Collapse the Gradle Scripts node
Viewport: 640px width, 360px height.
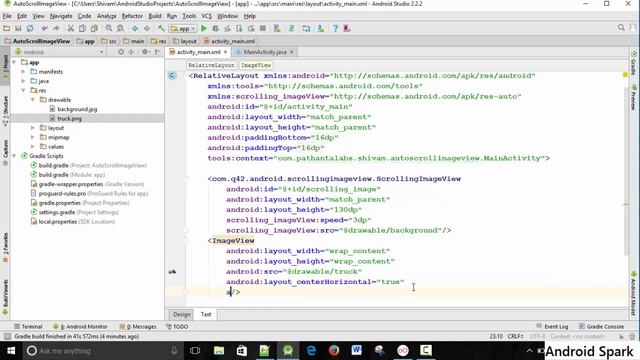click(14, 156)
